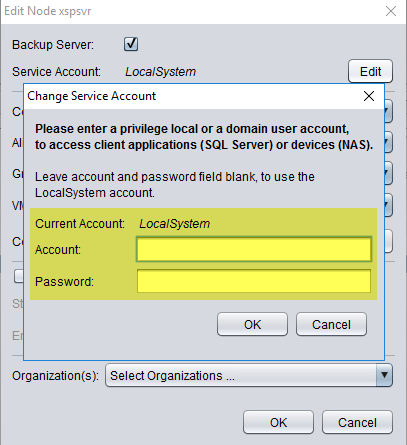Click the Password label
Viewport: 407px width, 445px height.
click(65, 282)
